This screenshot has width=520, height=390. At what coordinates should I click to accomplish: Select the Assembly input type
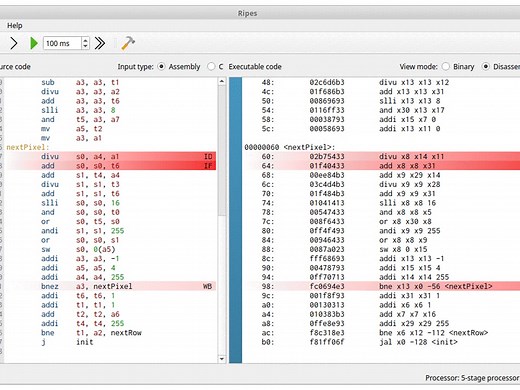point(161,67)
